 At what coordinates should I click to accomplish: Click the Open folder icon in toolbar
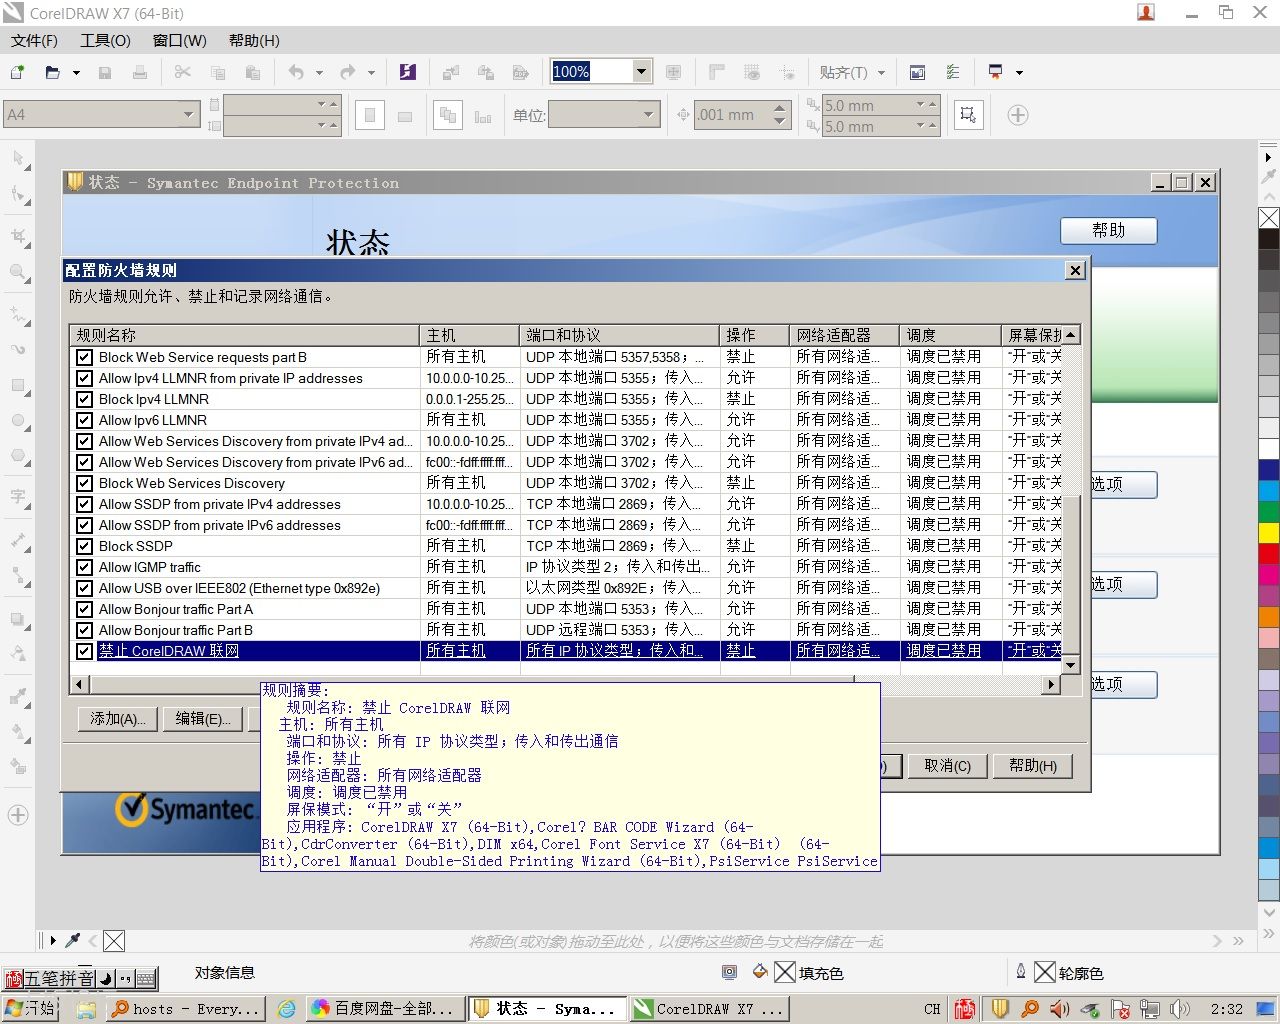[53, 72]
